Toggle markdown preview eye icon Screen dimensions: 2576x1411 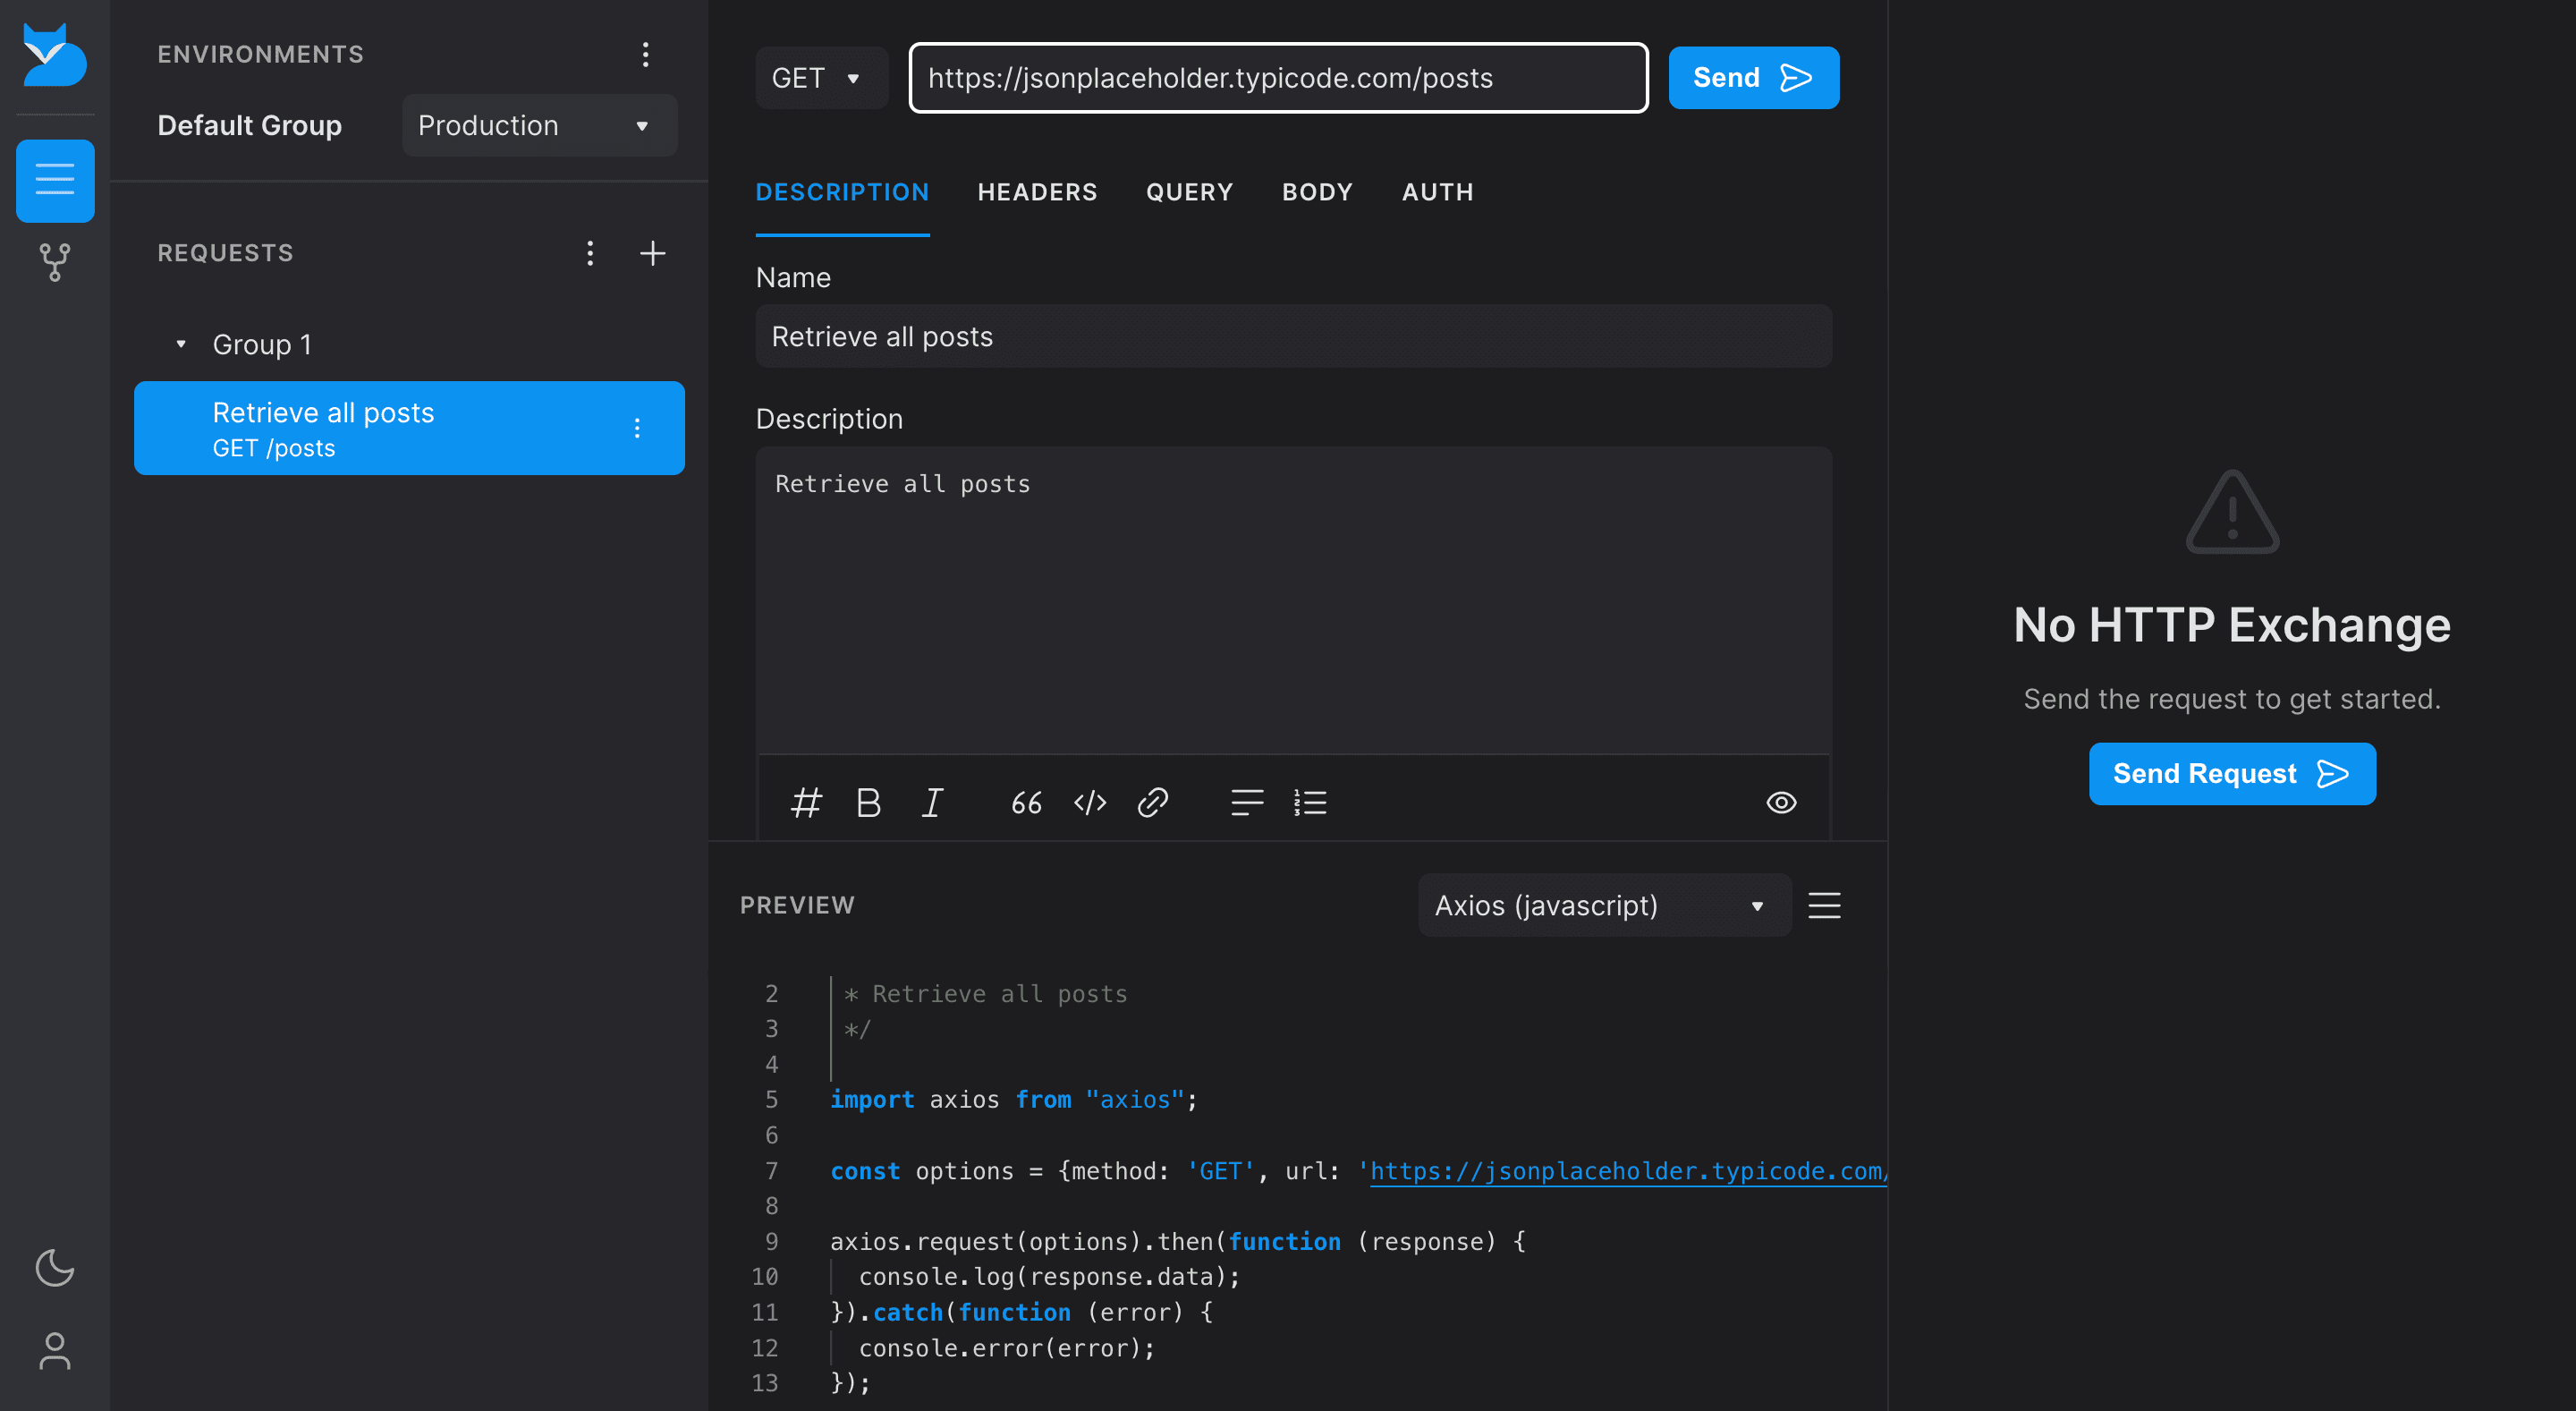(x=1781, y=802)
